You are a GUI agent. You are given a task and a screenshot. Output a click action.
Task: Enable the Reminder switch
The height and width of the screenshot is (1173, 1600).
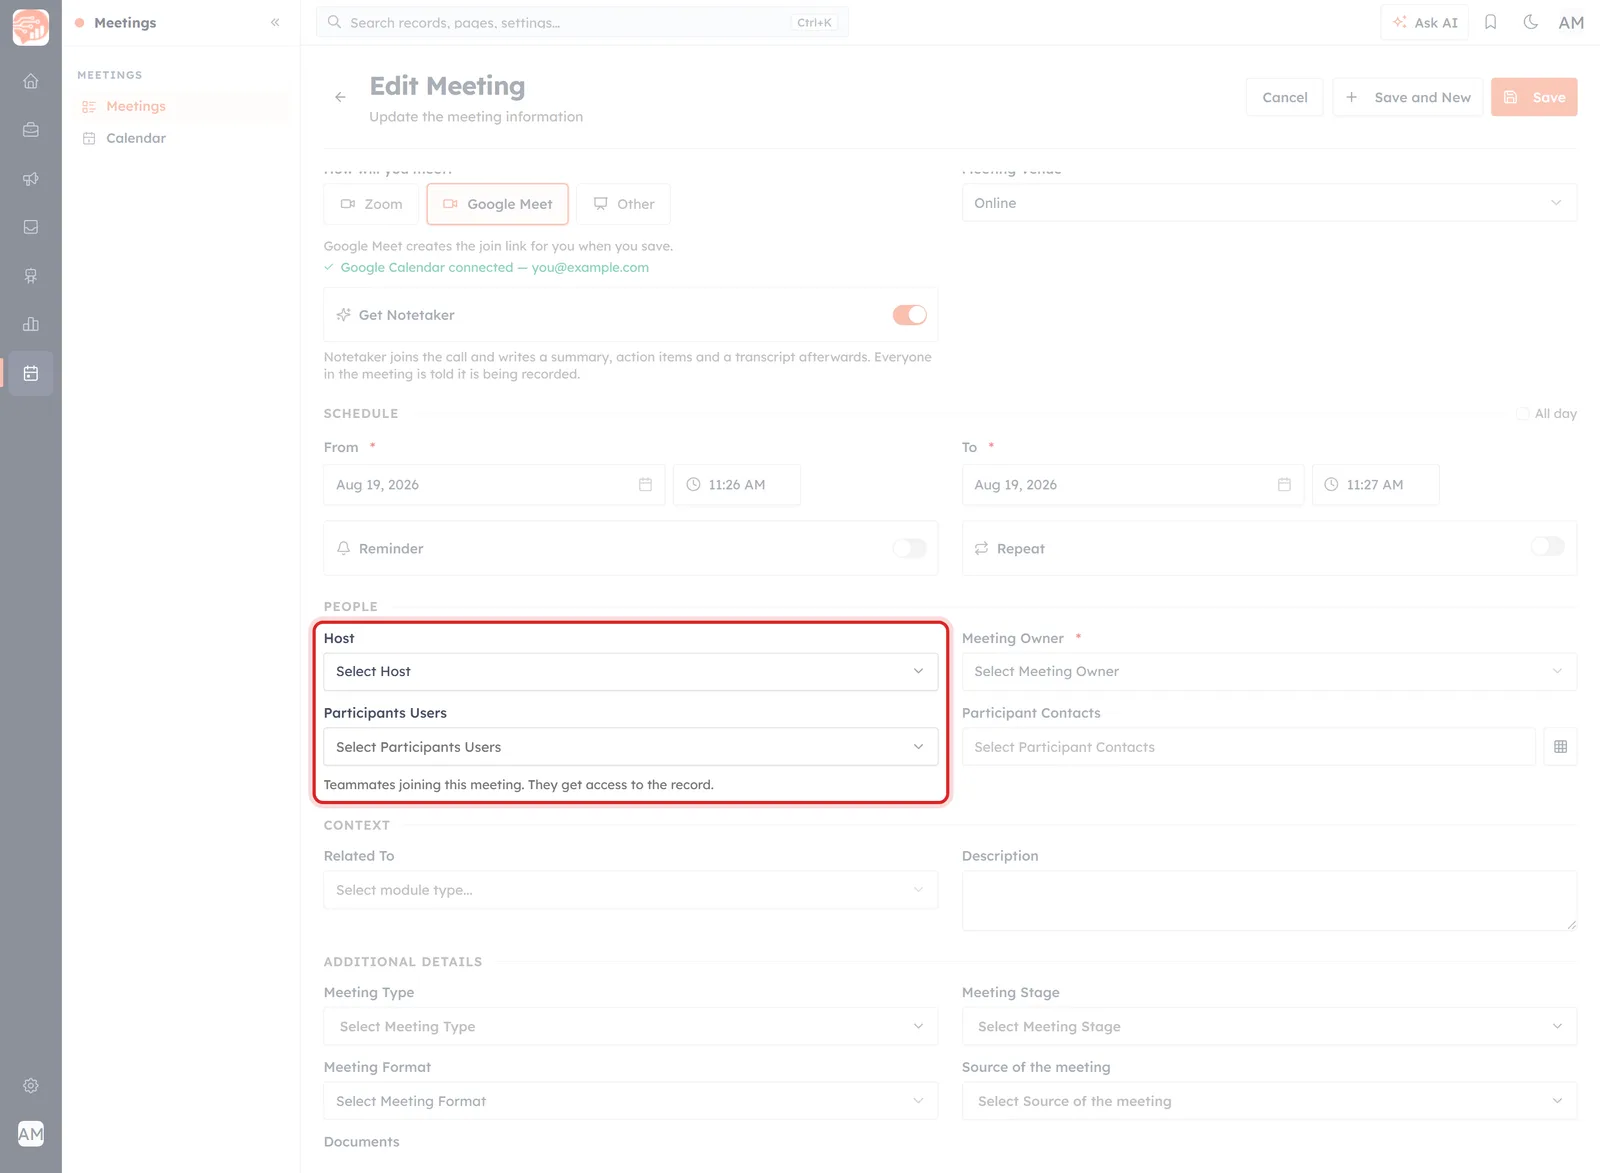pos(909,548)
